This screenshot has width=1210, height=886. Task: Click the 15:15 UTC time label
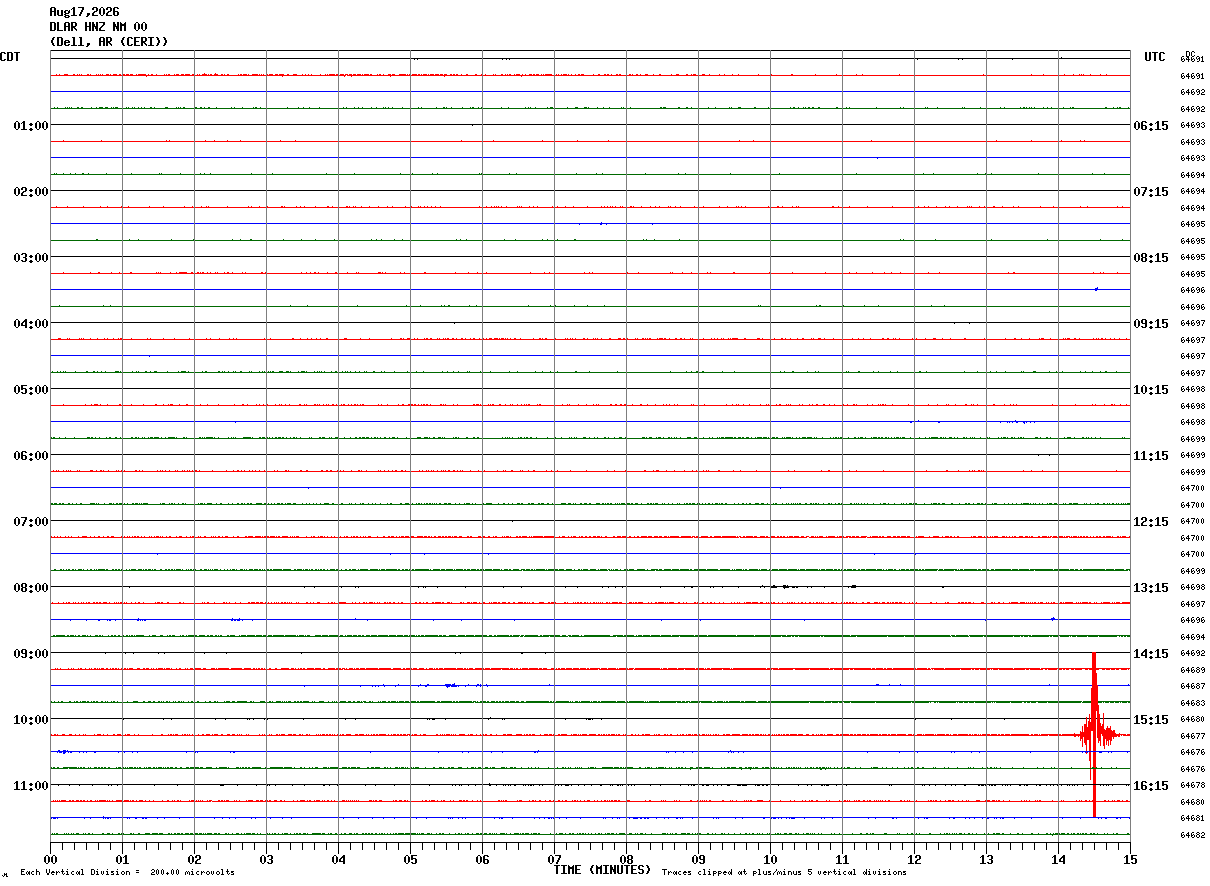1151,719
